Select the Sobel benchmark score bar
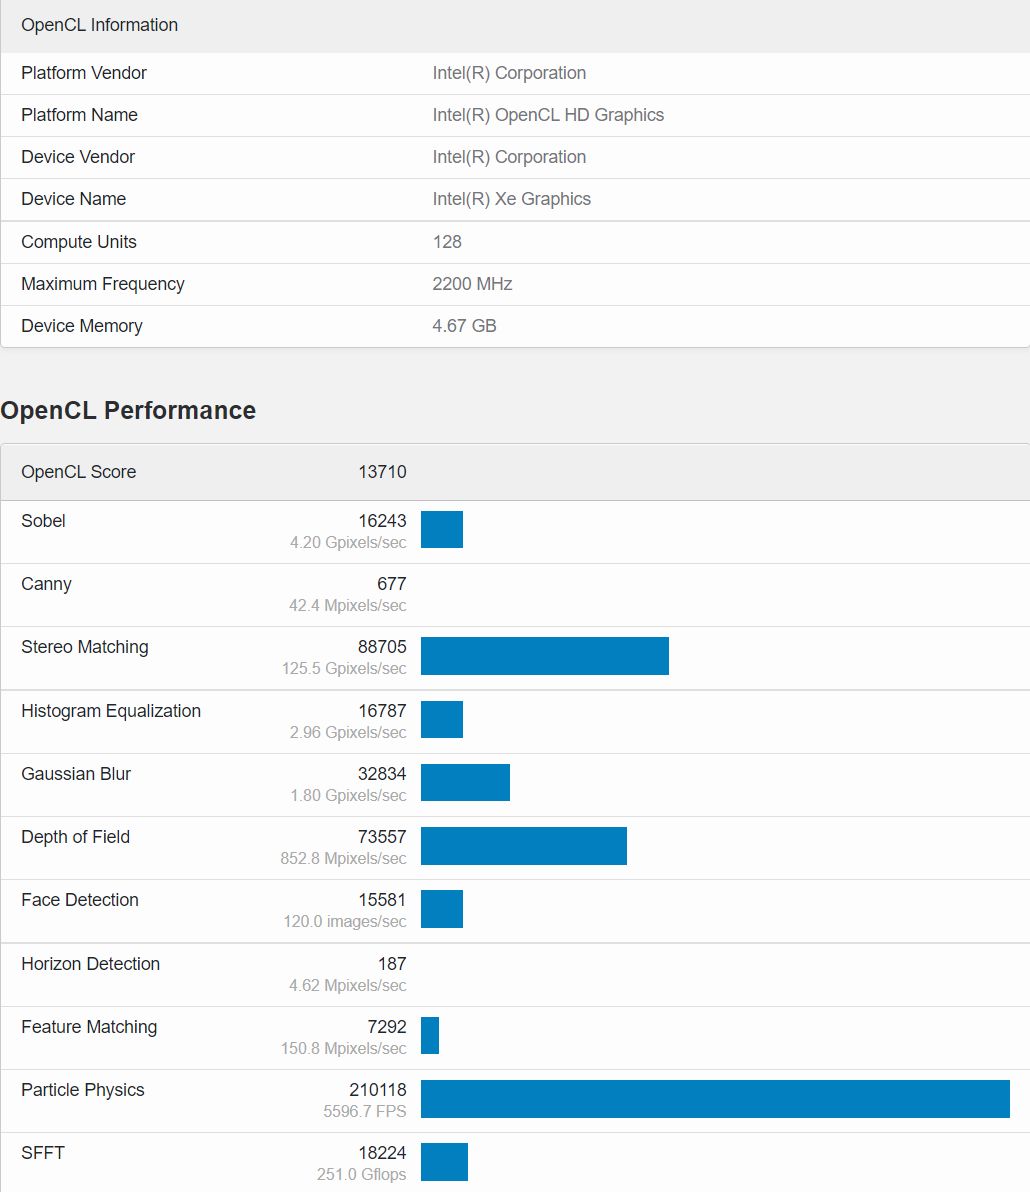This screenshot has height=1192, width=1030. point(441,530)
